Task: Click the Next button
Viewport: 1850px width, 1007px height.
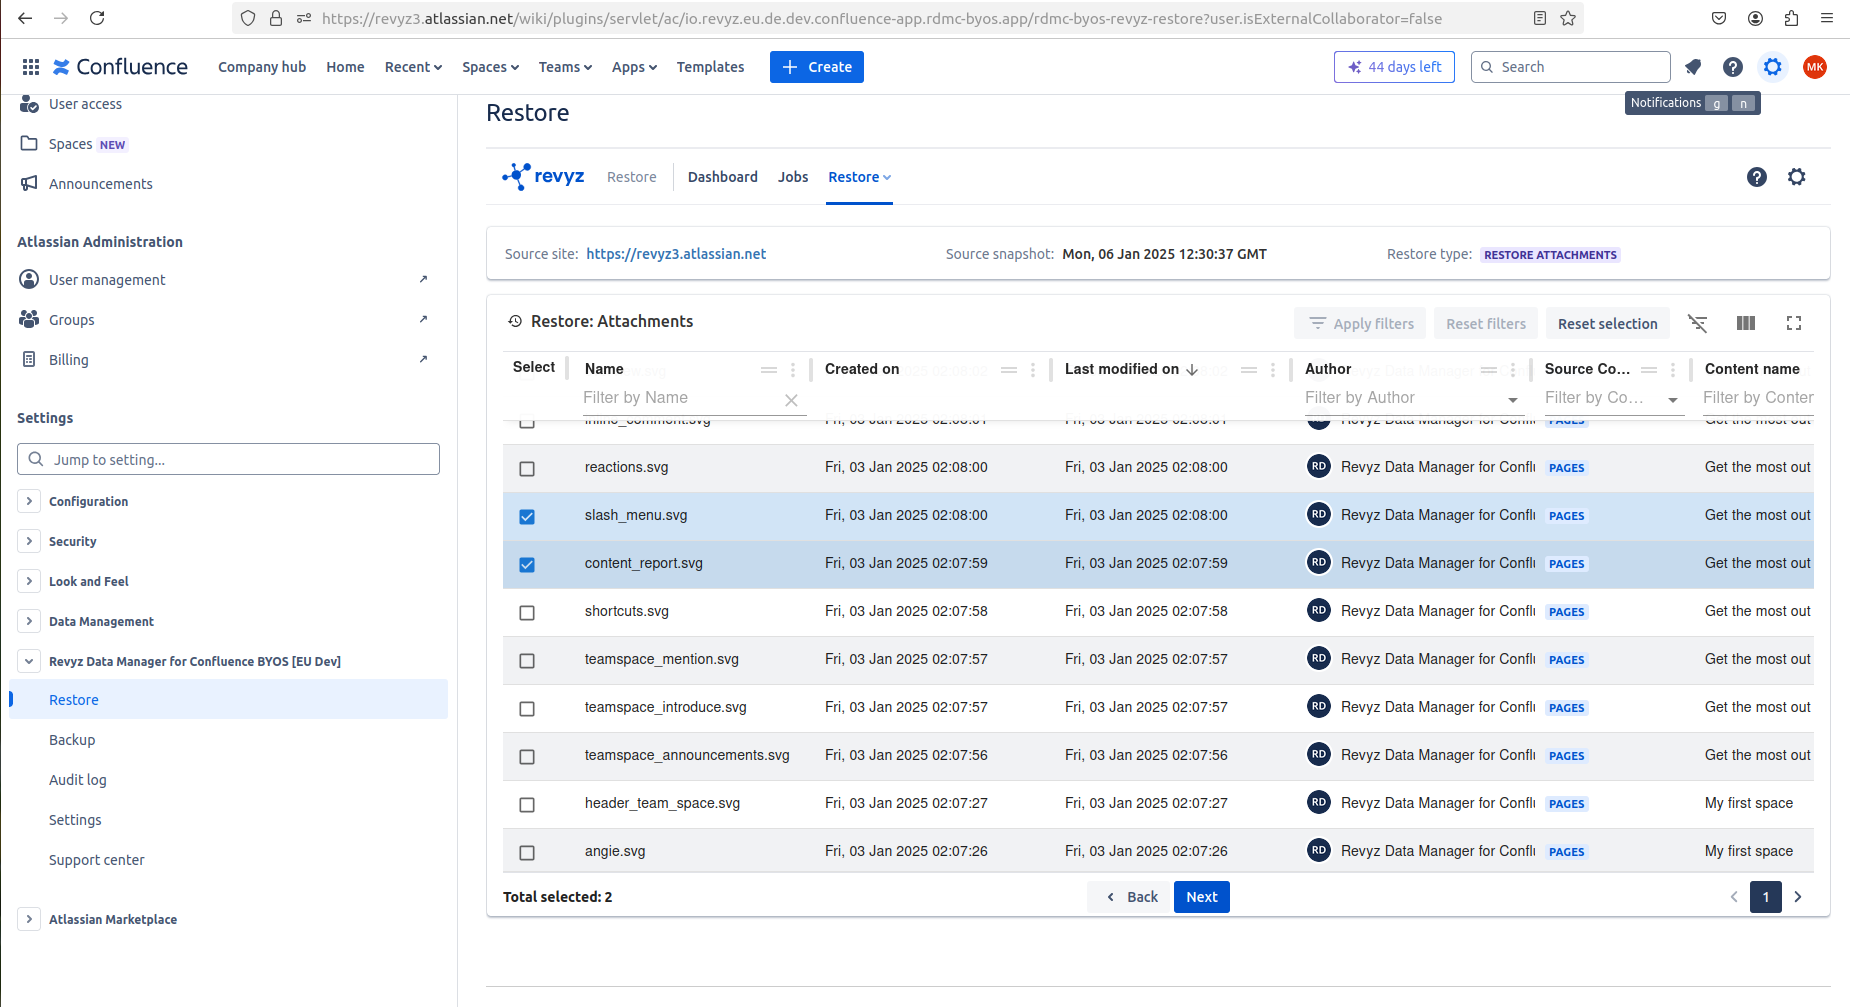Action: coord(1202,897)
